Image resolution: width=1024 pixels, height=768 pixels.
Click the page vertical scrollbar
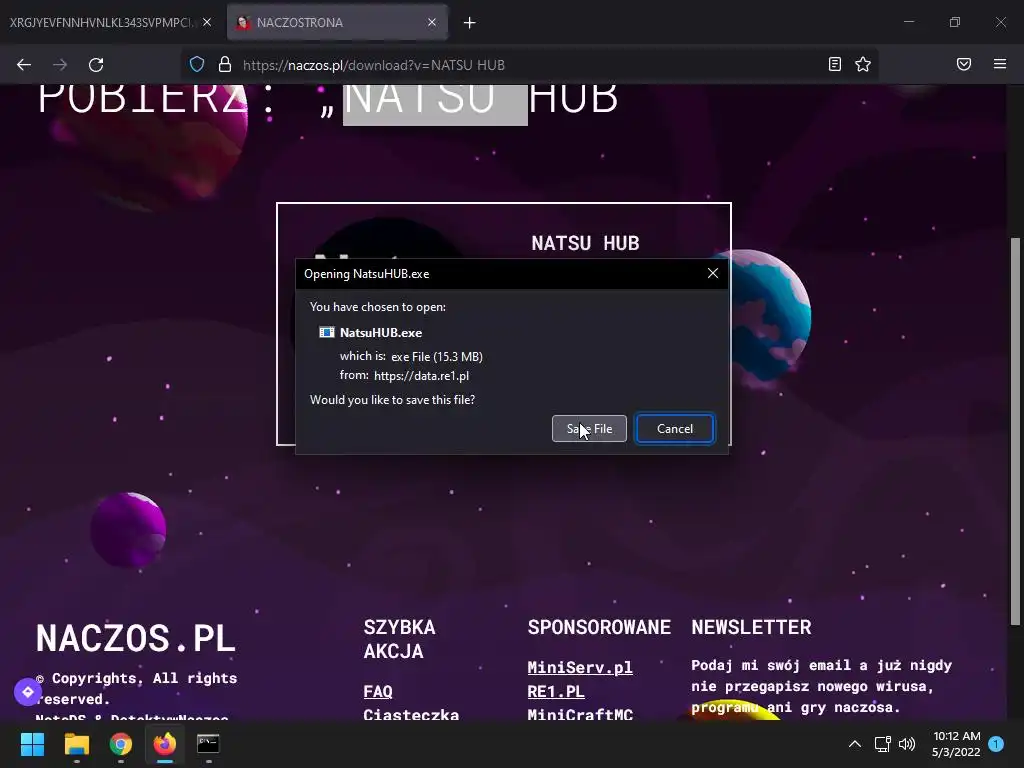[x=1015, y=431]
